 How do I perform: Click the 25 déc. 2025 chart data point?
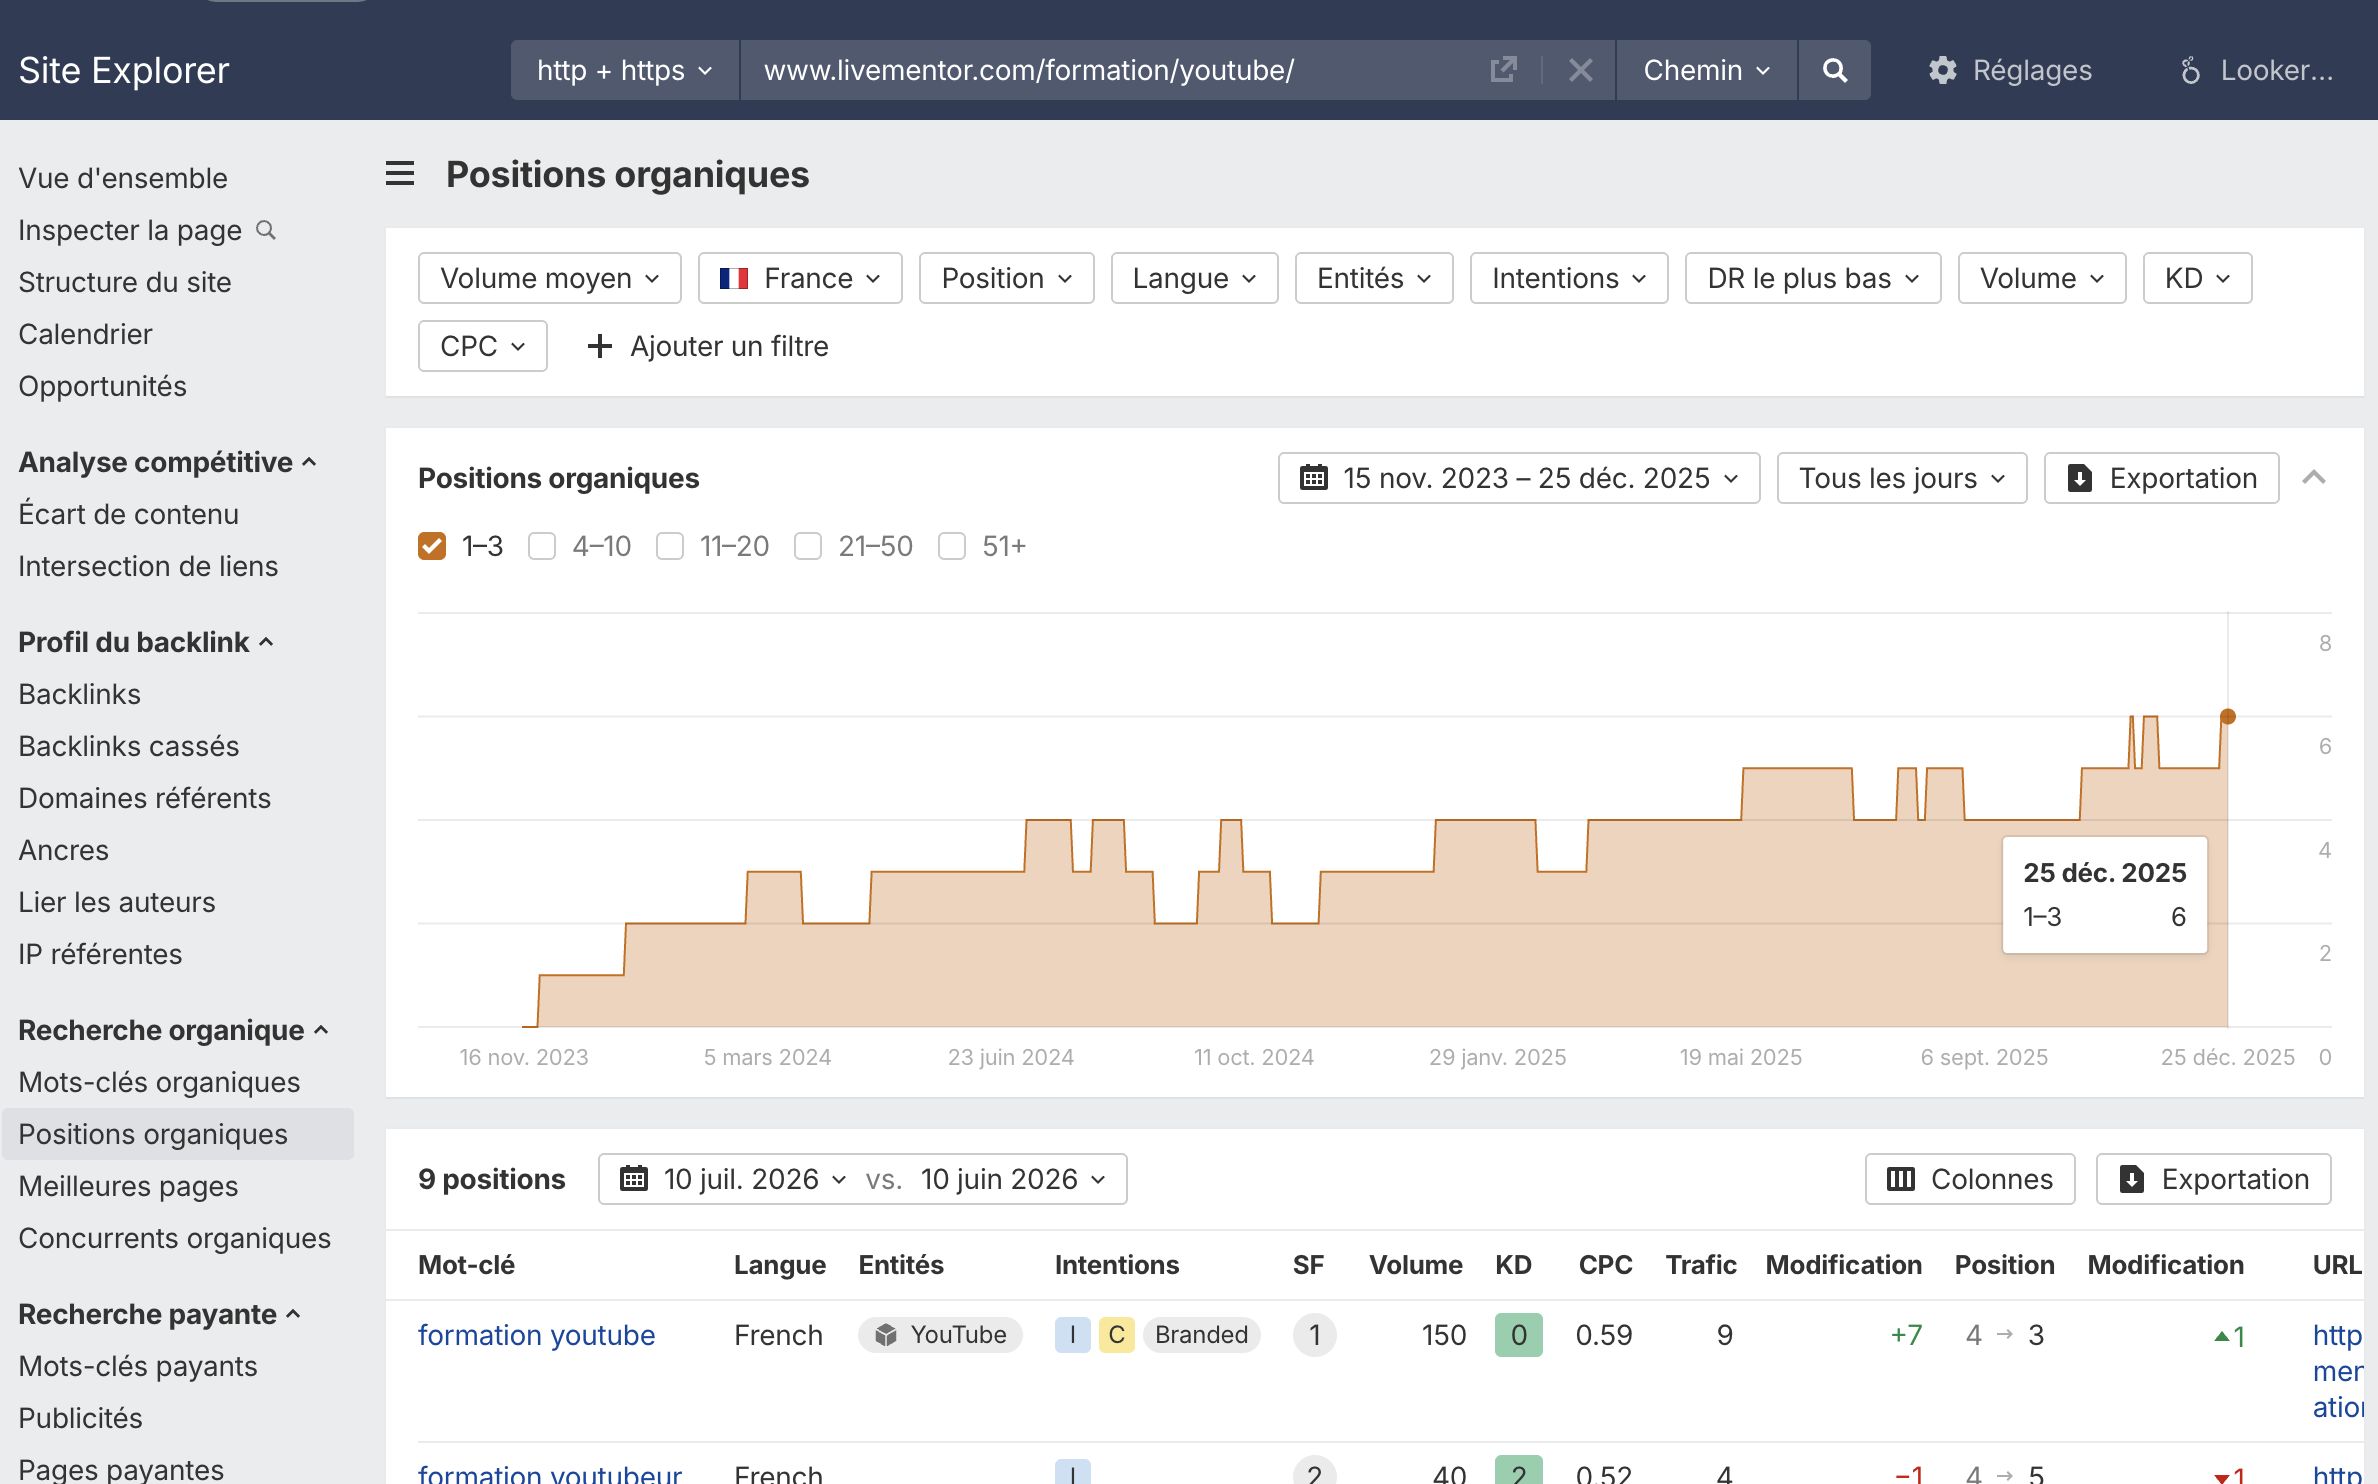coord(2227,716)
